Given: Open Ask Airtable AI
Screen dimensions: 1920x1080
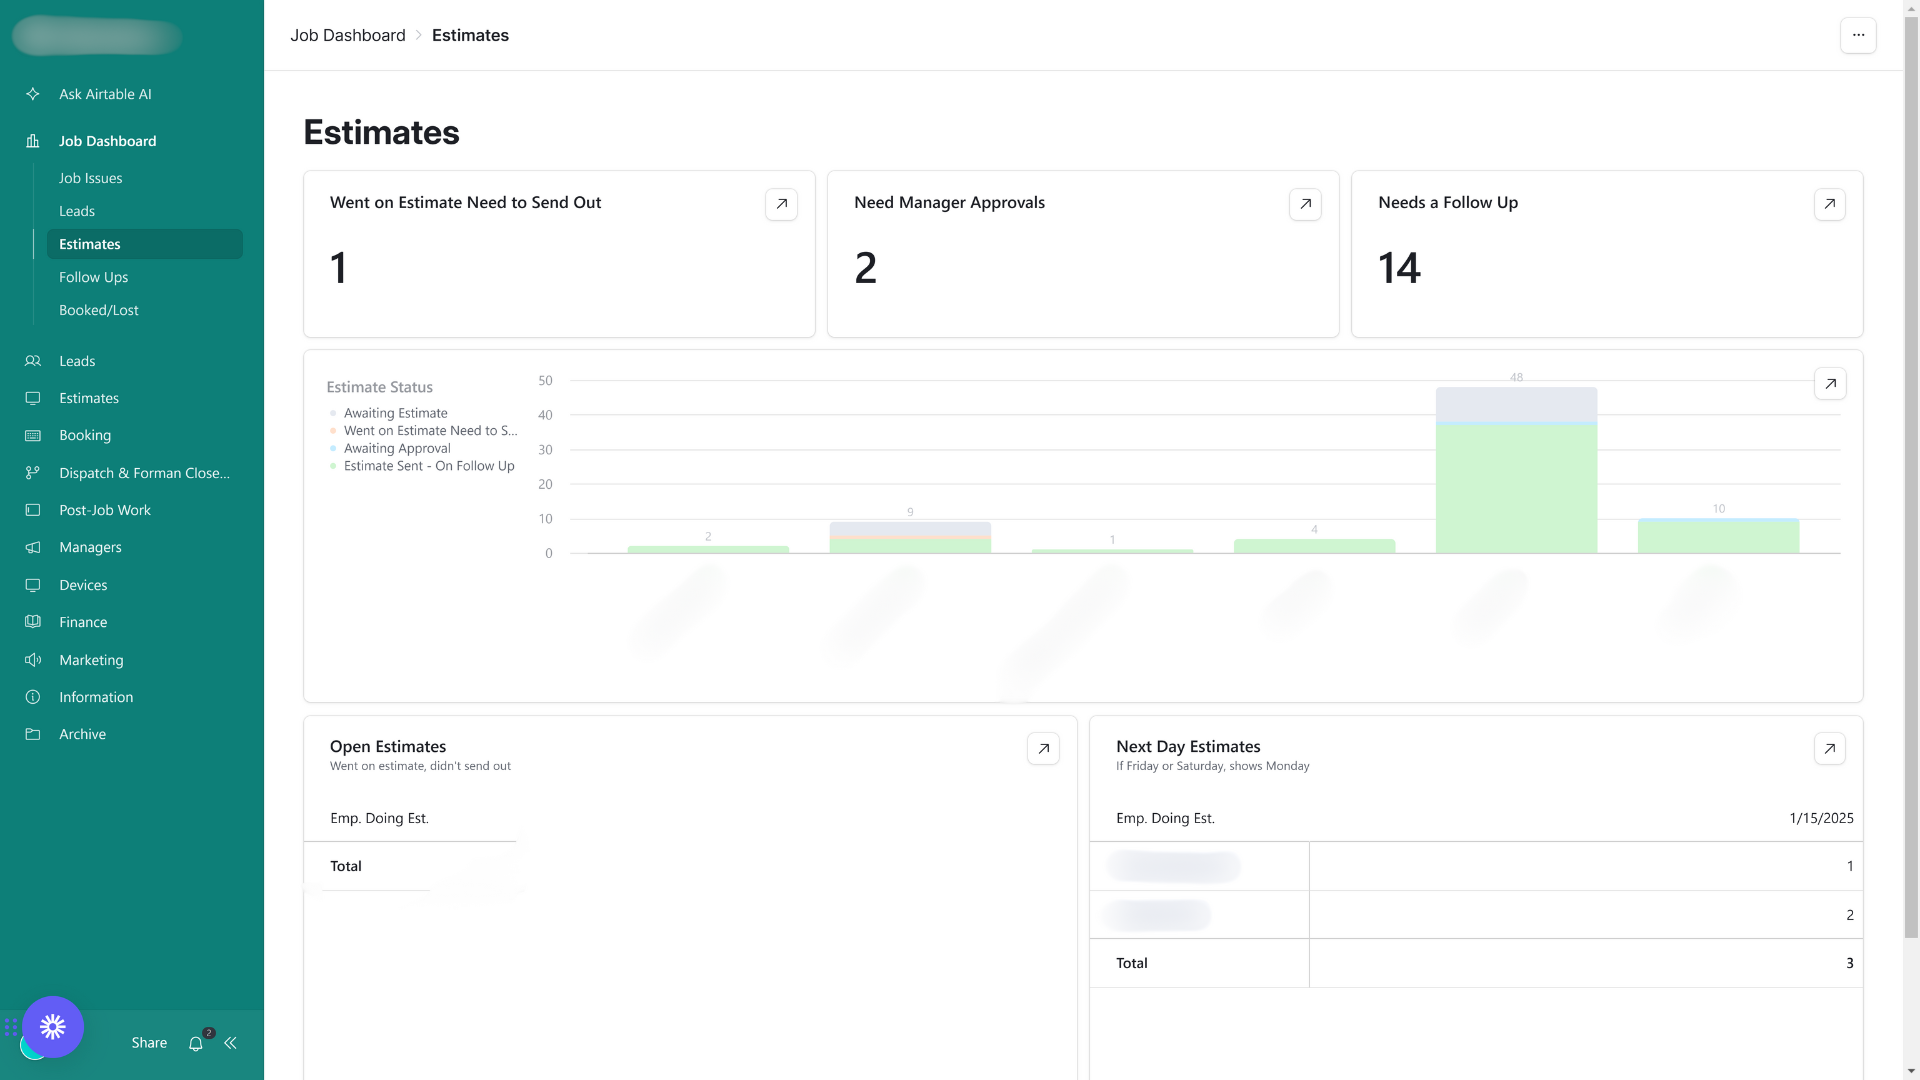Looking at the screenshot, I should [105, 94].
